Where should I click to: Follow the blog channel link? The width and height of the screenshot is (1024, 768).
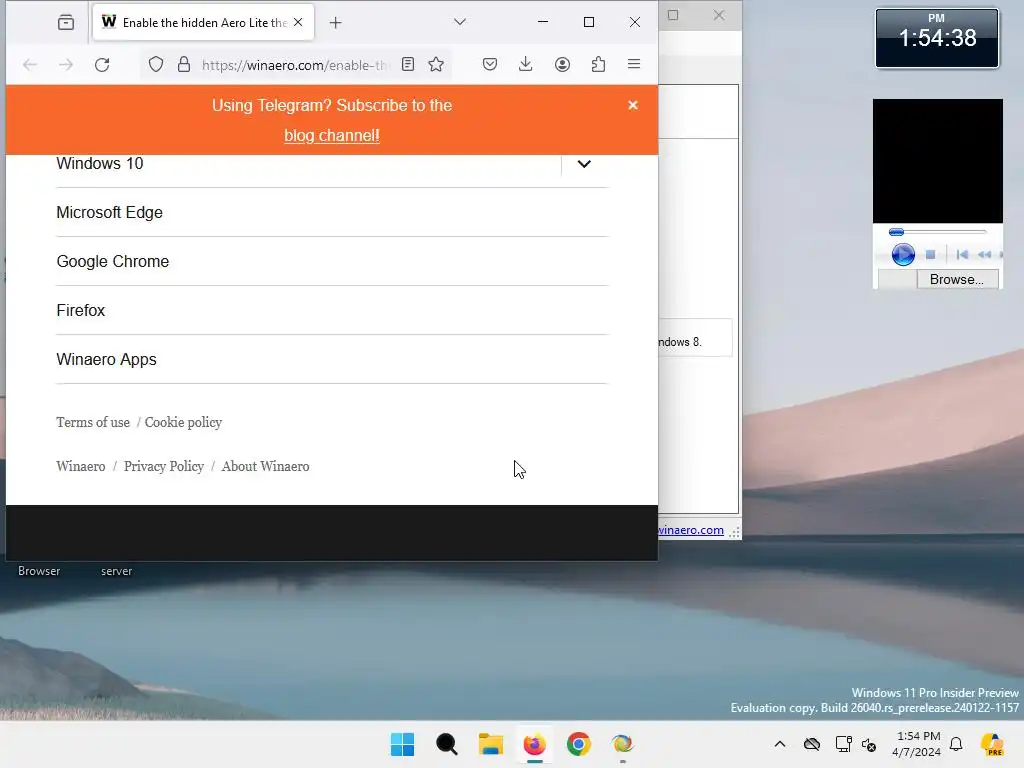click(x=332, y=135)
